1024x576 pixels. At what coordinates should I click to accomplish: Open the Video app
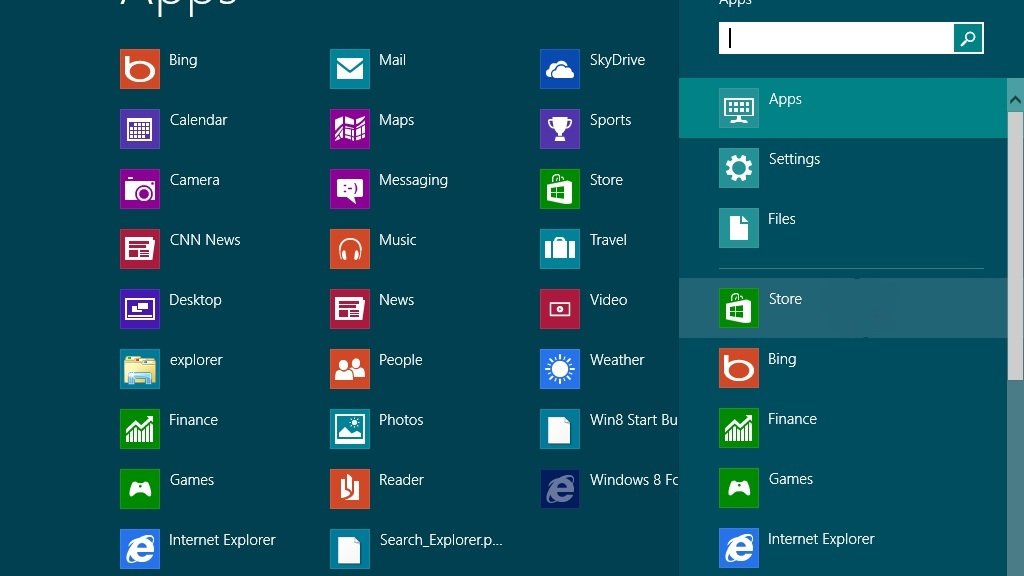(x=560, y=309)
